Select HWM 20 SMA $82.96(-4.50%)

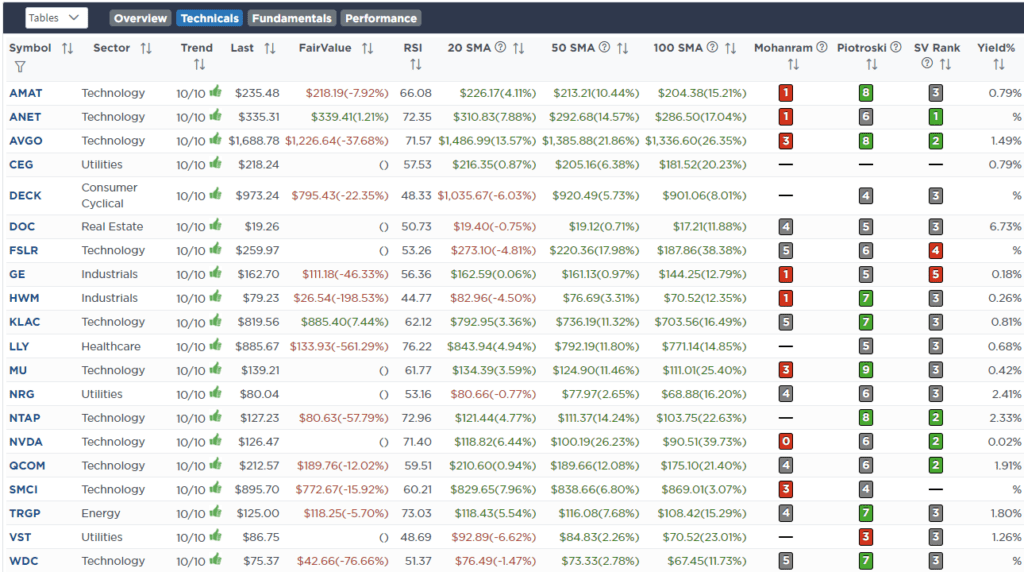point(493,298)
